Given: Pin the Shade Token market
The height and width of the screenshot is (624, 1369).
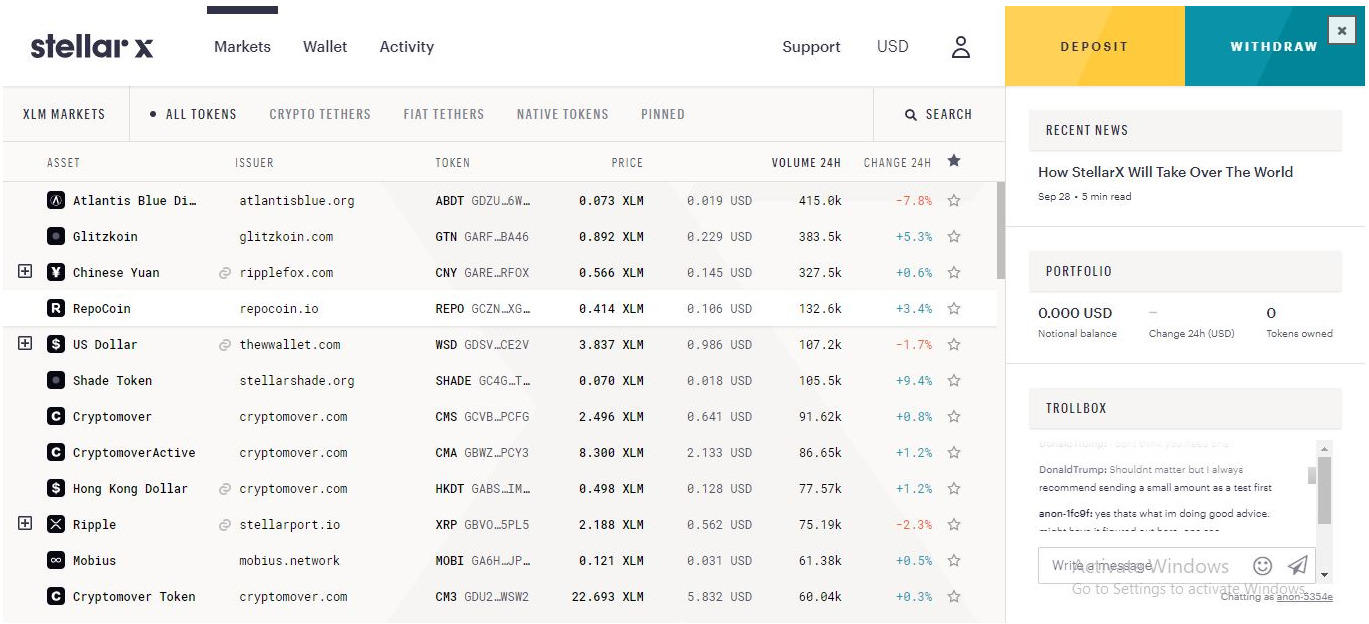Looking at the screenshot, I should click(954, 380).
